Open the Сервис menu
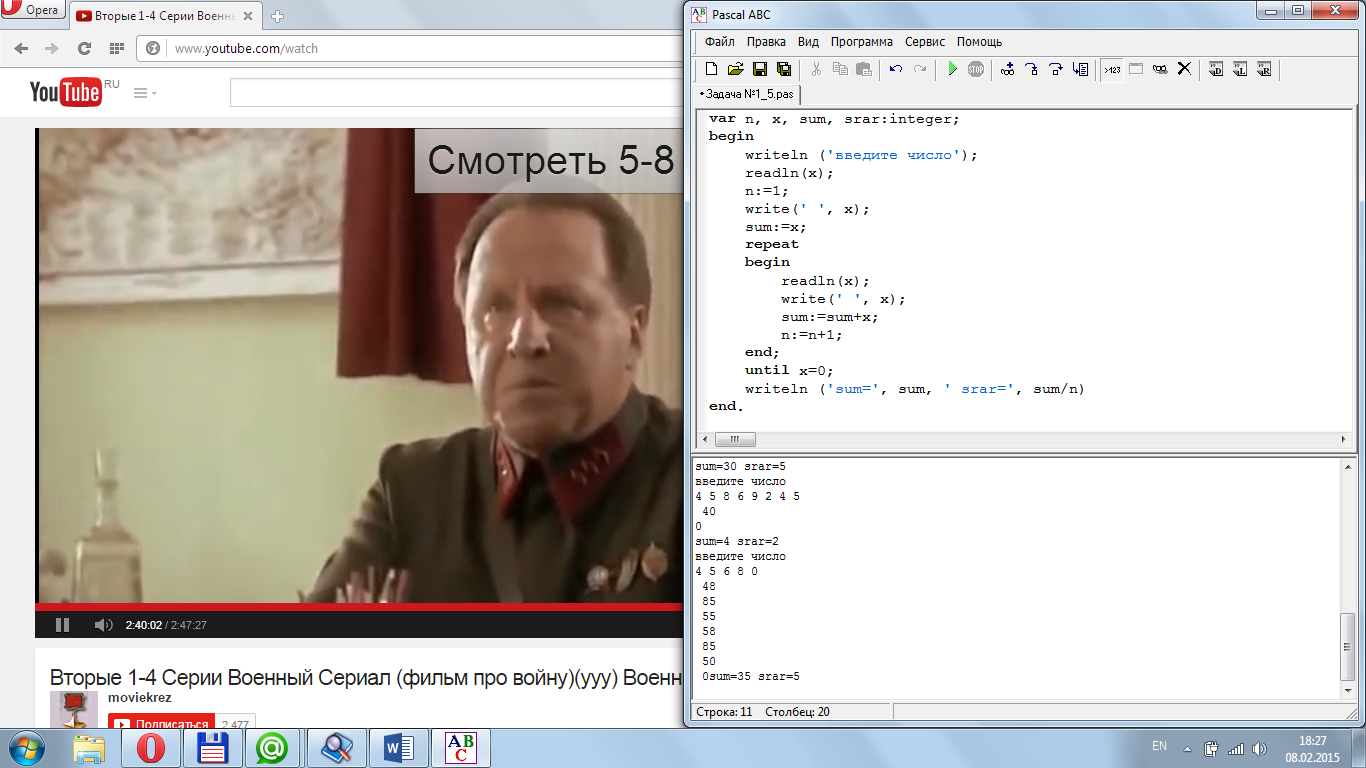Viewport: 1366px width, 768px height. tap(925, 42)
